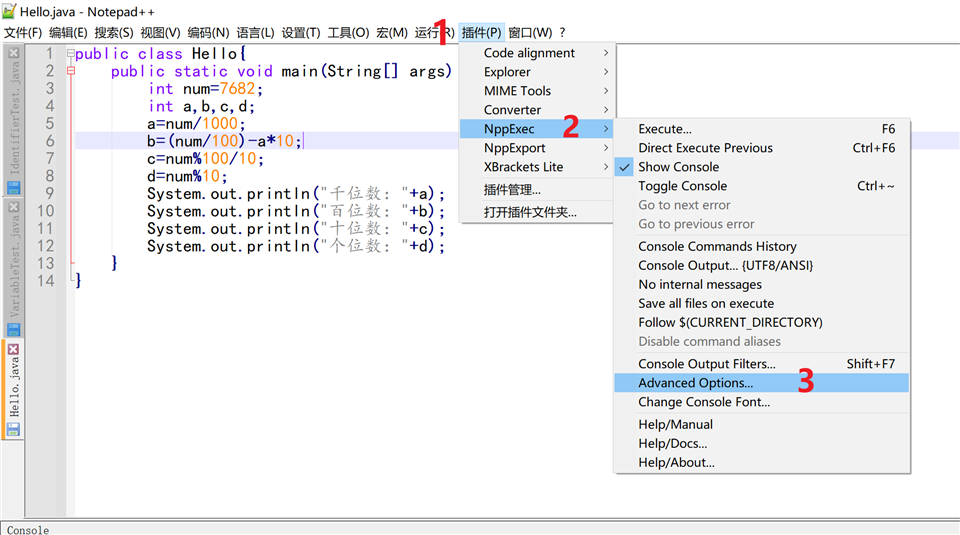This screenshot has width=960, height=535.
Task: Open 插件管理... plugin manager
Action: (537, 190)
